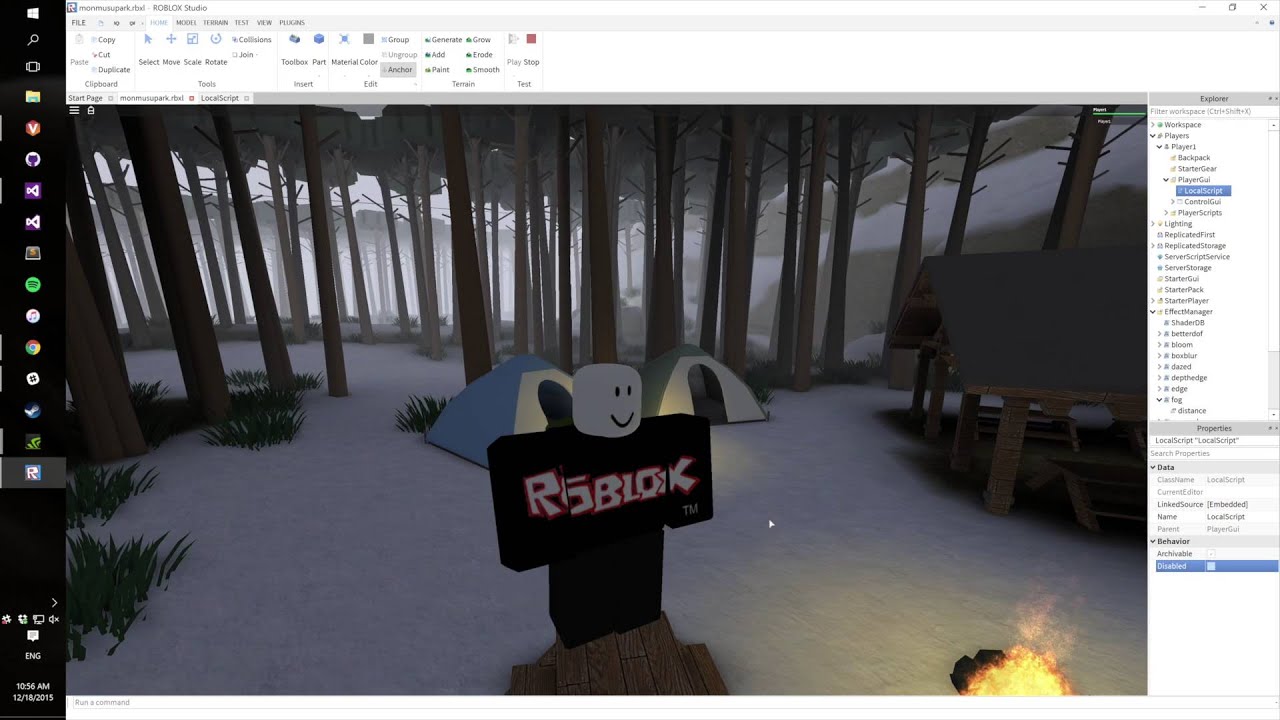Open Chrome from the taskbar
The image size is (1280, 720).
[x=33, y=348]
